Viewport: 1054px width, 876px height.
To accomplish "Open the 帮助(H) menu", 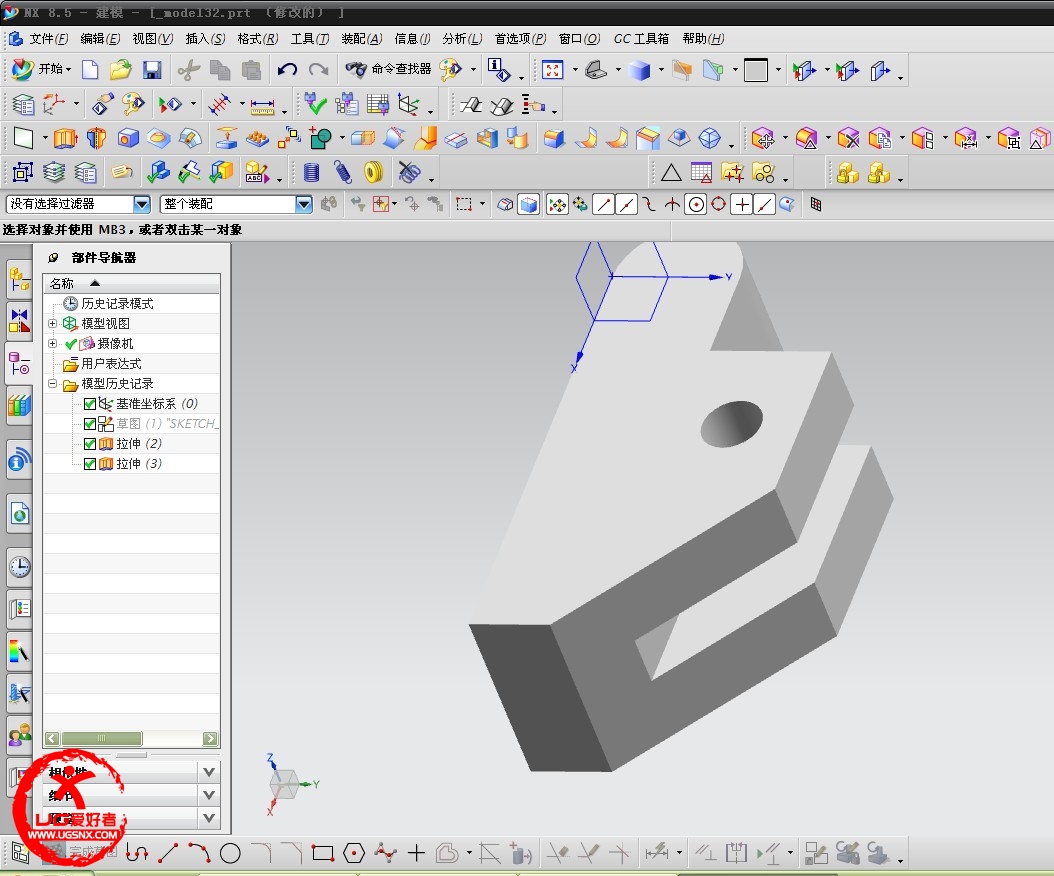I will (703, 39).
